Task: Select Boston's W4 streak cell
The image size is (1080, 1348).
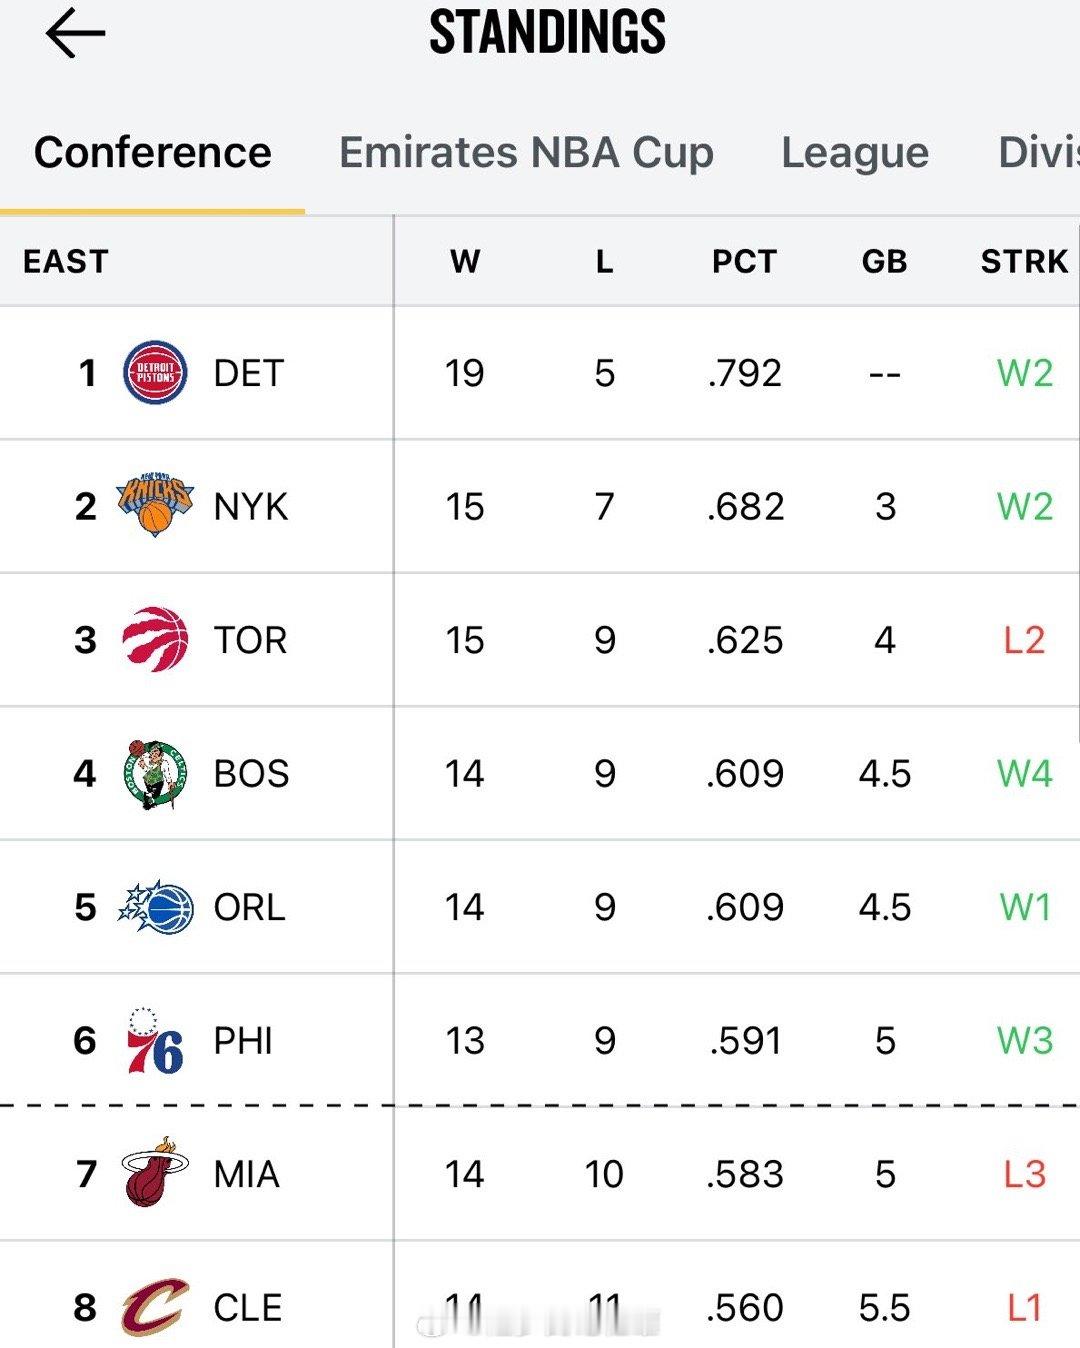Action: pyautogui.click(x=1024, y=774)
